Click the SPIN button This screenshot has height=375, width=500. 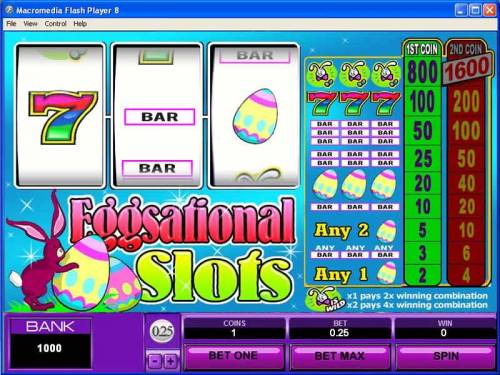click(x=446, y=356)
